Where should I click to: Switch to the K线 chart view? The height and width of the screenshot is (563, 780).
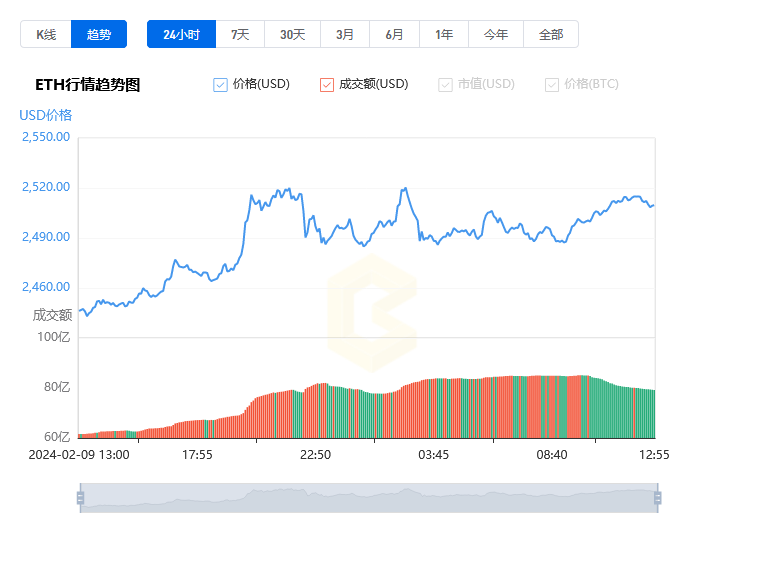point(46,34)
